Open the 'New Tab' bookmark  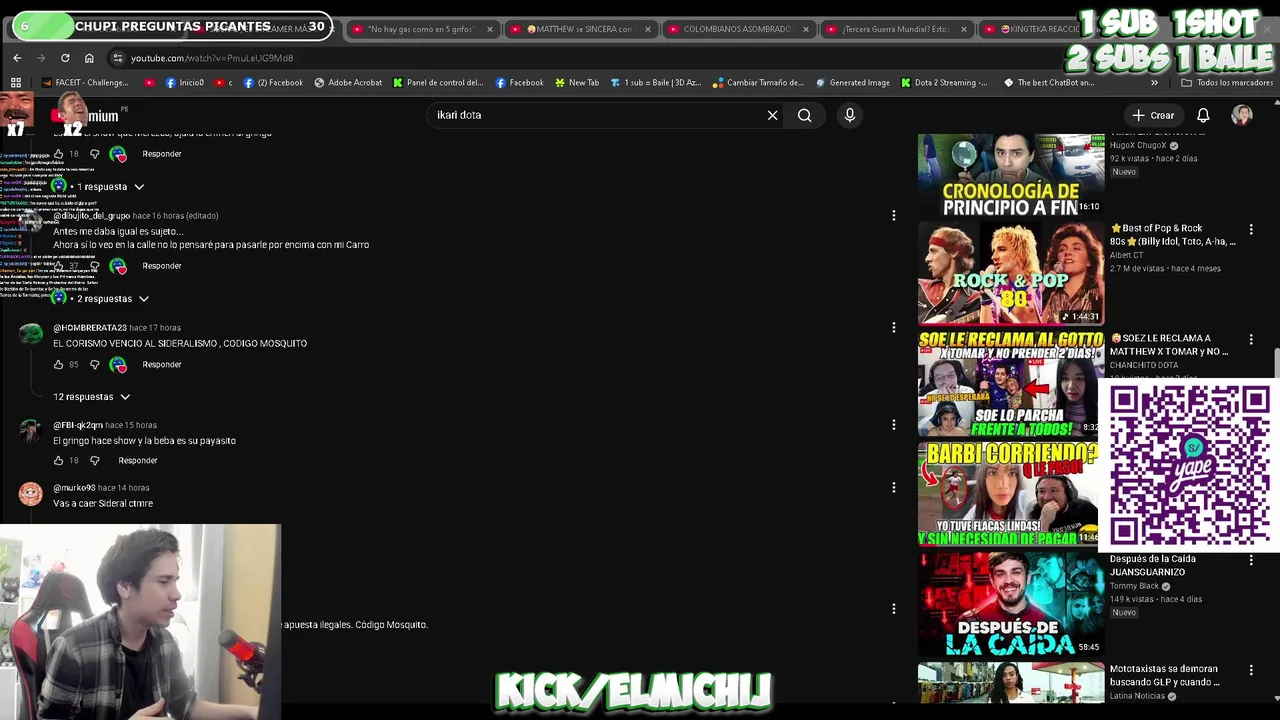point(576,83)
